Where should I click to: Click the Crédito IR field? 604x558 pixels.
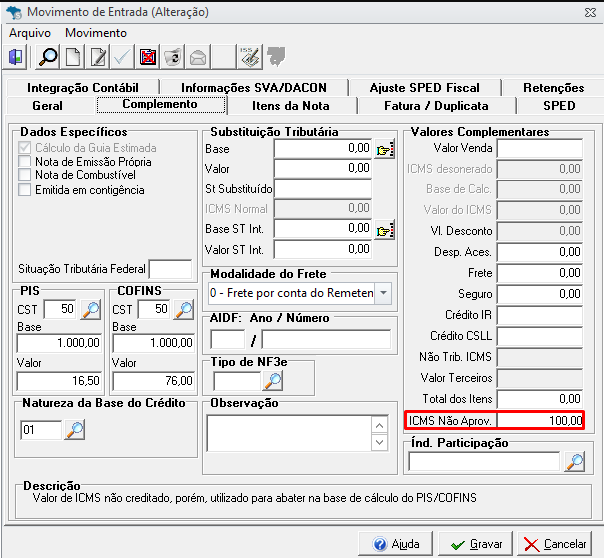click(540, 315)
